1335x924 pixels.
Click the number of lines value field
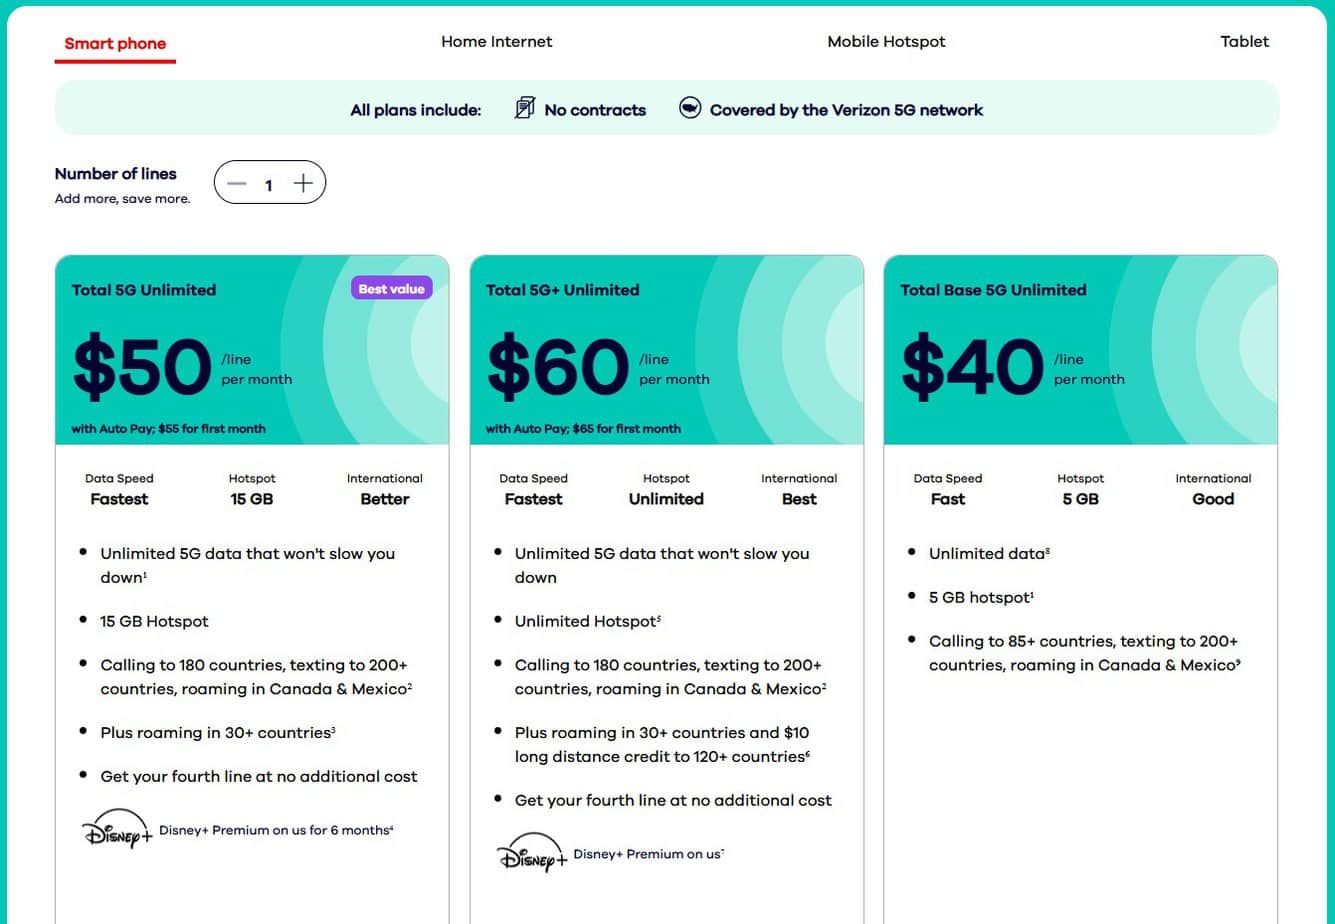tap(269, 184)
